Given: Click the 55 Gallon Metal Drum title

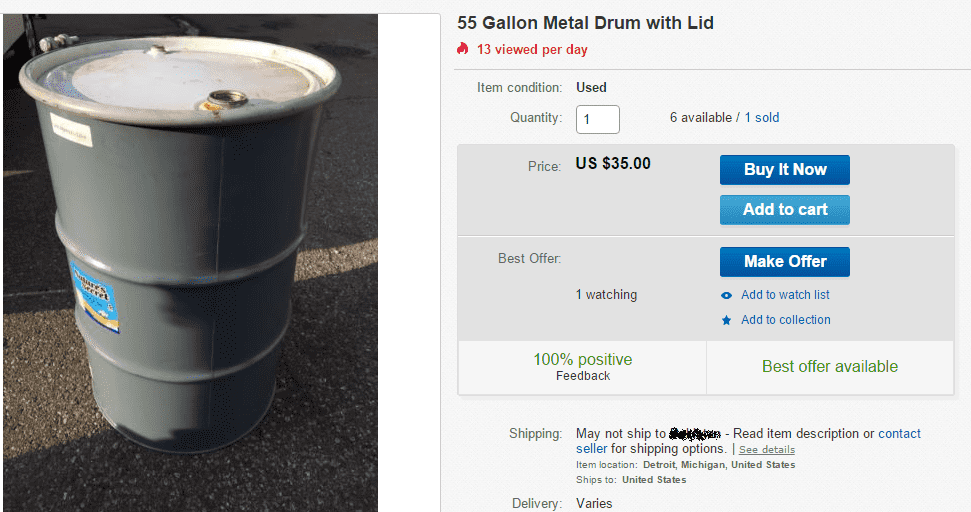Looking at the screenshot, I should coord(585,23).
